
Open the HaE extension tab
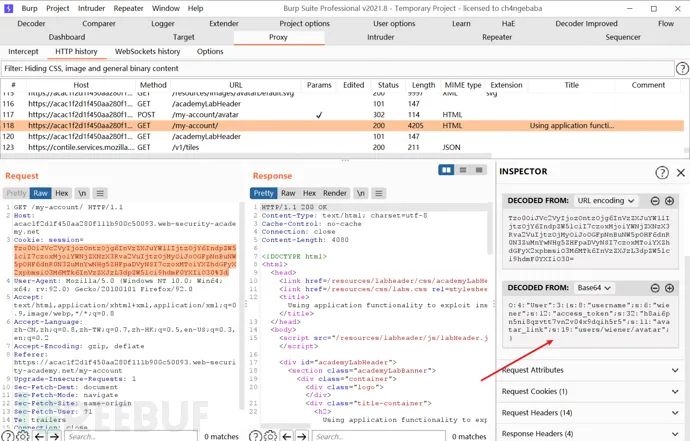click(x=508, y=24)
